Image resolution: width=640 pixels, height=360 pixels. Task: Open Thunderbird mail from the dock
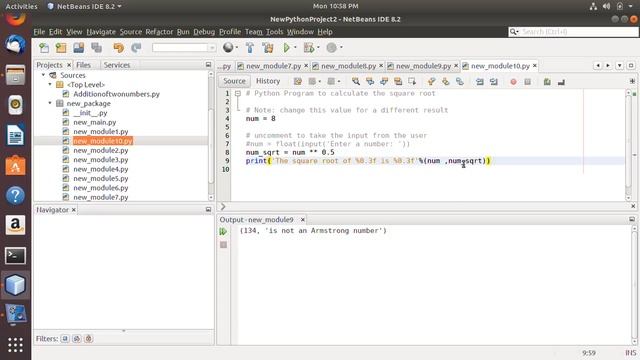pos(15,44)
